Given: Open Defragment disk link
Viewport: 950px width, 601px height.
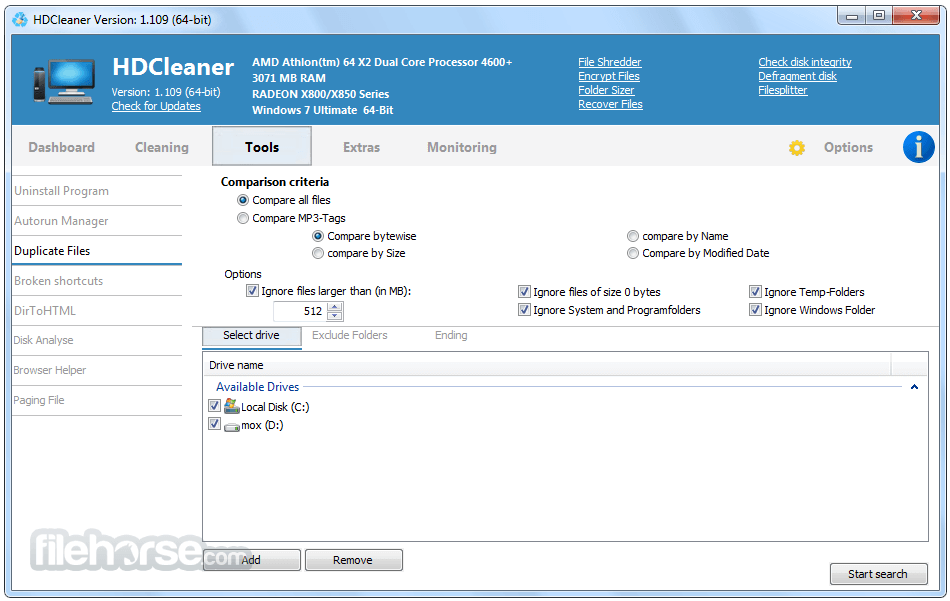Looking at the screenshot, I should click(x=797, y=76).
